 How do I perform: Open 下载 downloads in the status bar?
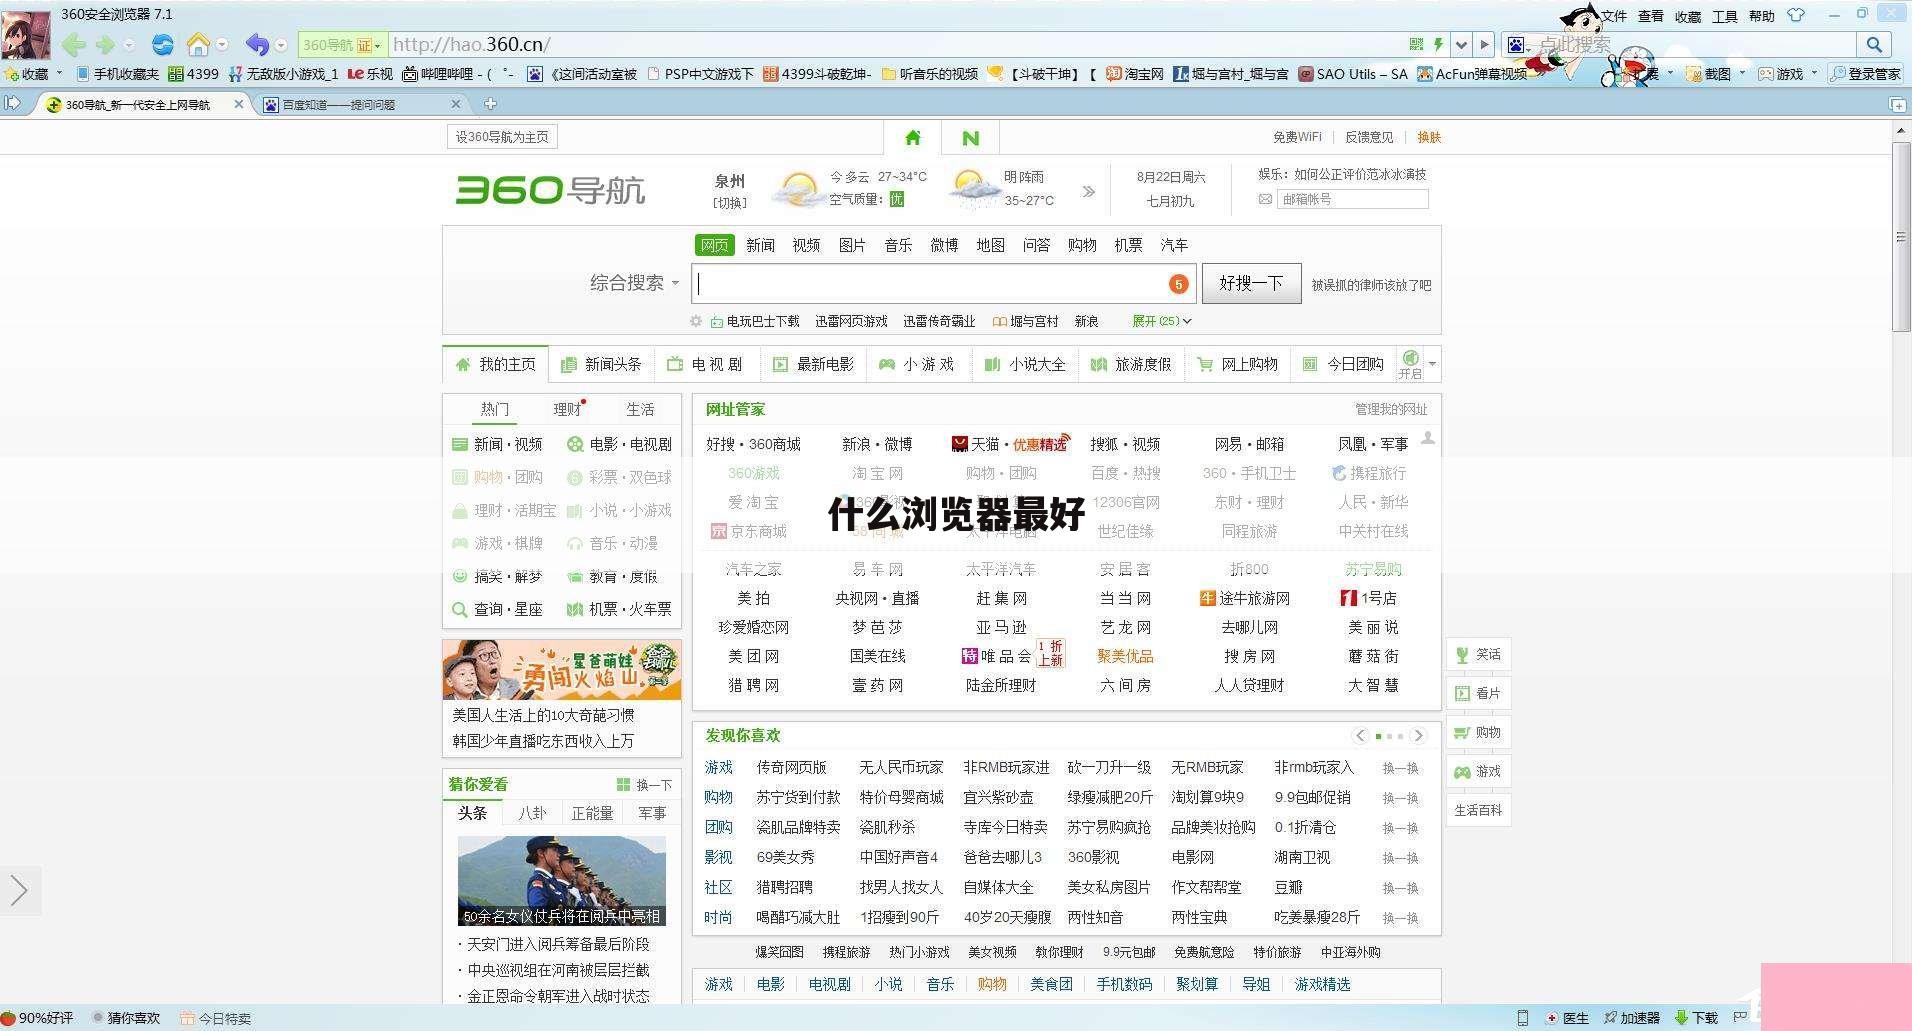click(x=1696, y=1018)
